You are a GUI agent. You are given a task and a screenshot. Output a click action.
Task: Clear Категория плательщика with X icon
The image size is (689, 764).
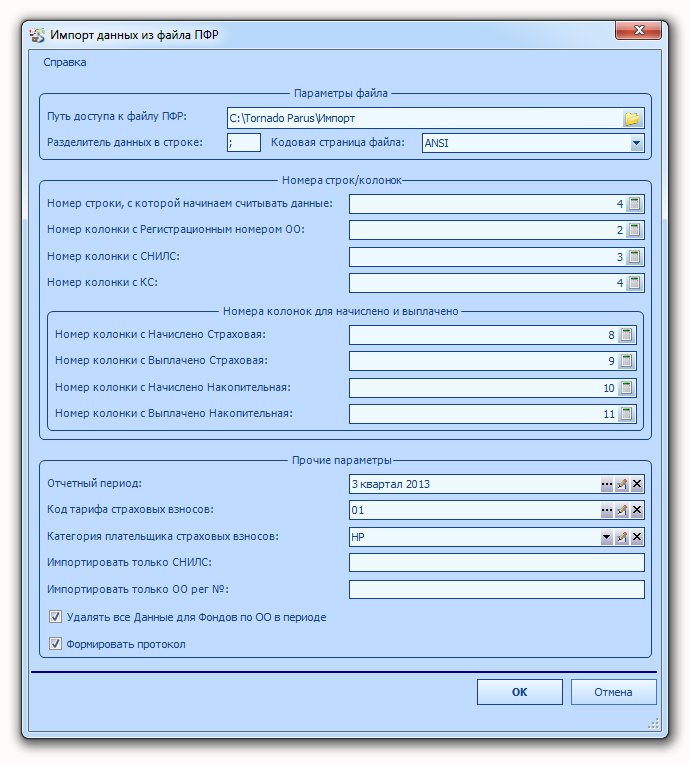636,537
